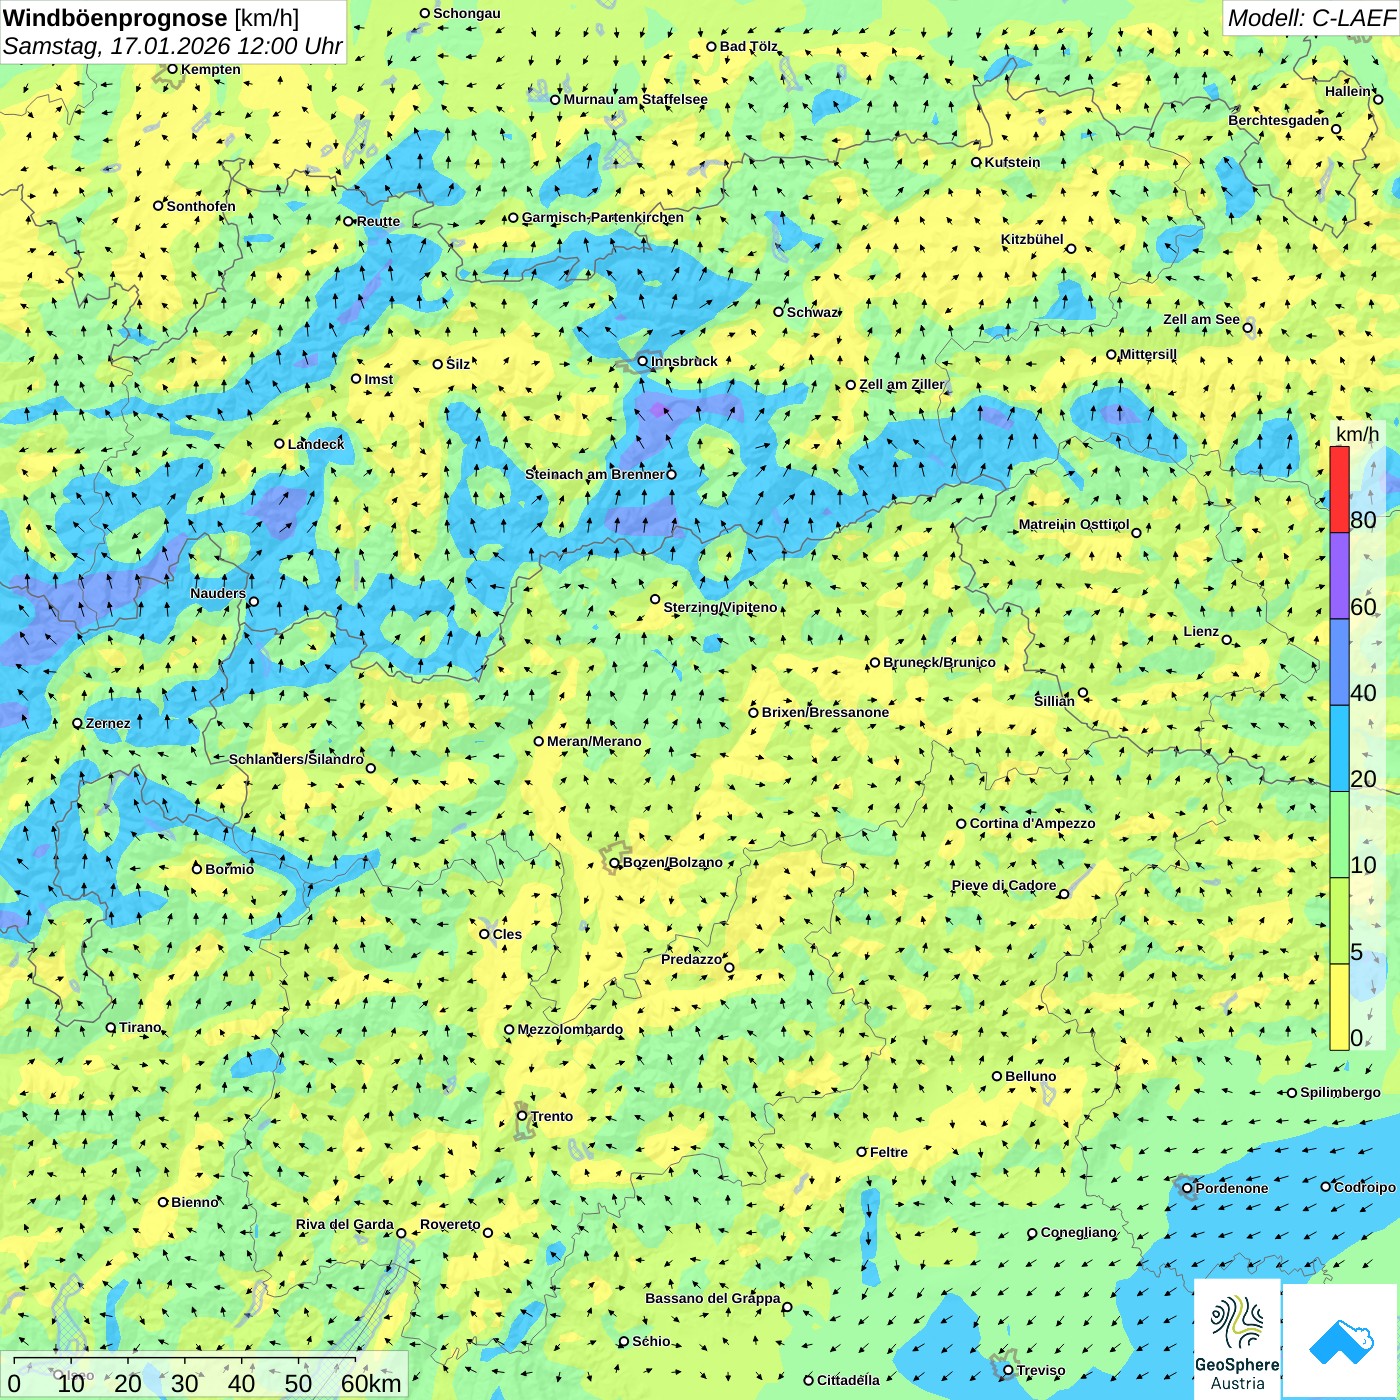Click the Brixen/Bressanone label

[x=825, y=712]
